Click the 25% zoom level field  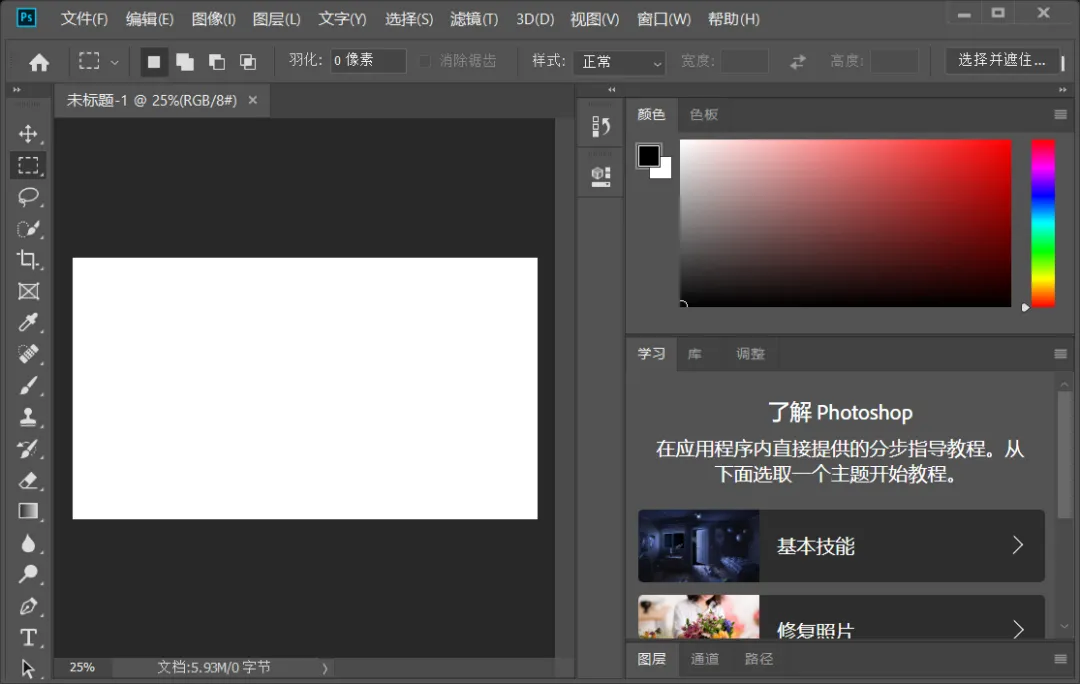(x=83, y=667)
